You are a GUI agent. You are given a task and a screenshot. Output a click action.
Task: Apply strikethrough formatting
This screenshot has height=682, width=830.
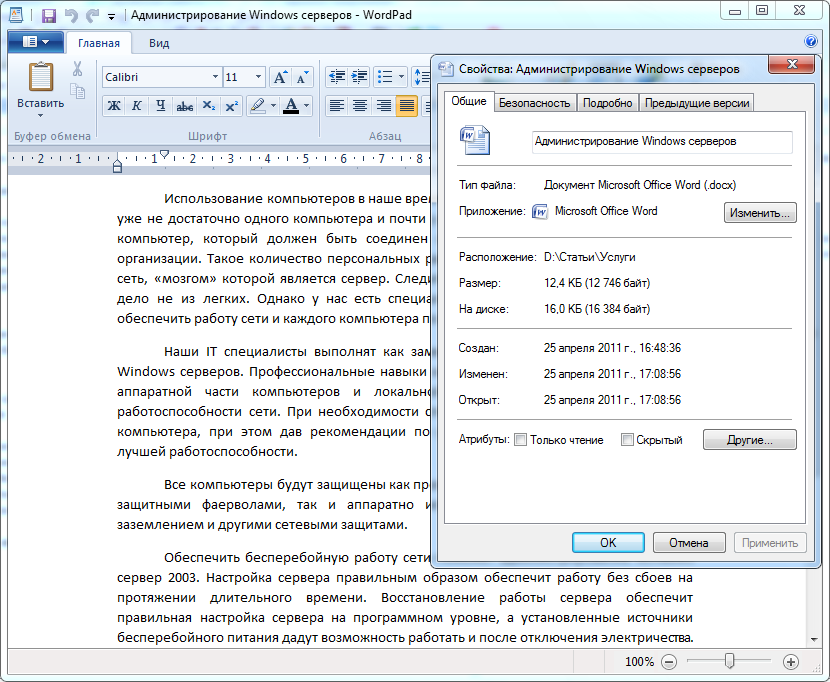pos(184,107)
